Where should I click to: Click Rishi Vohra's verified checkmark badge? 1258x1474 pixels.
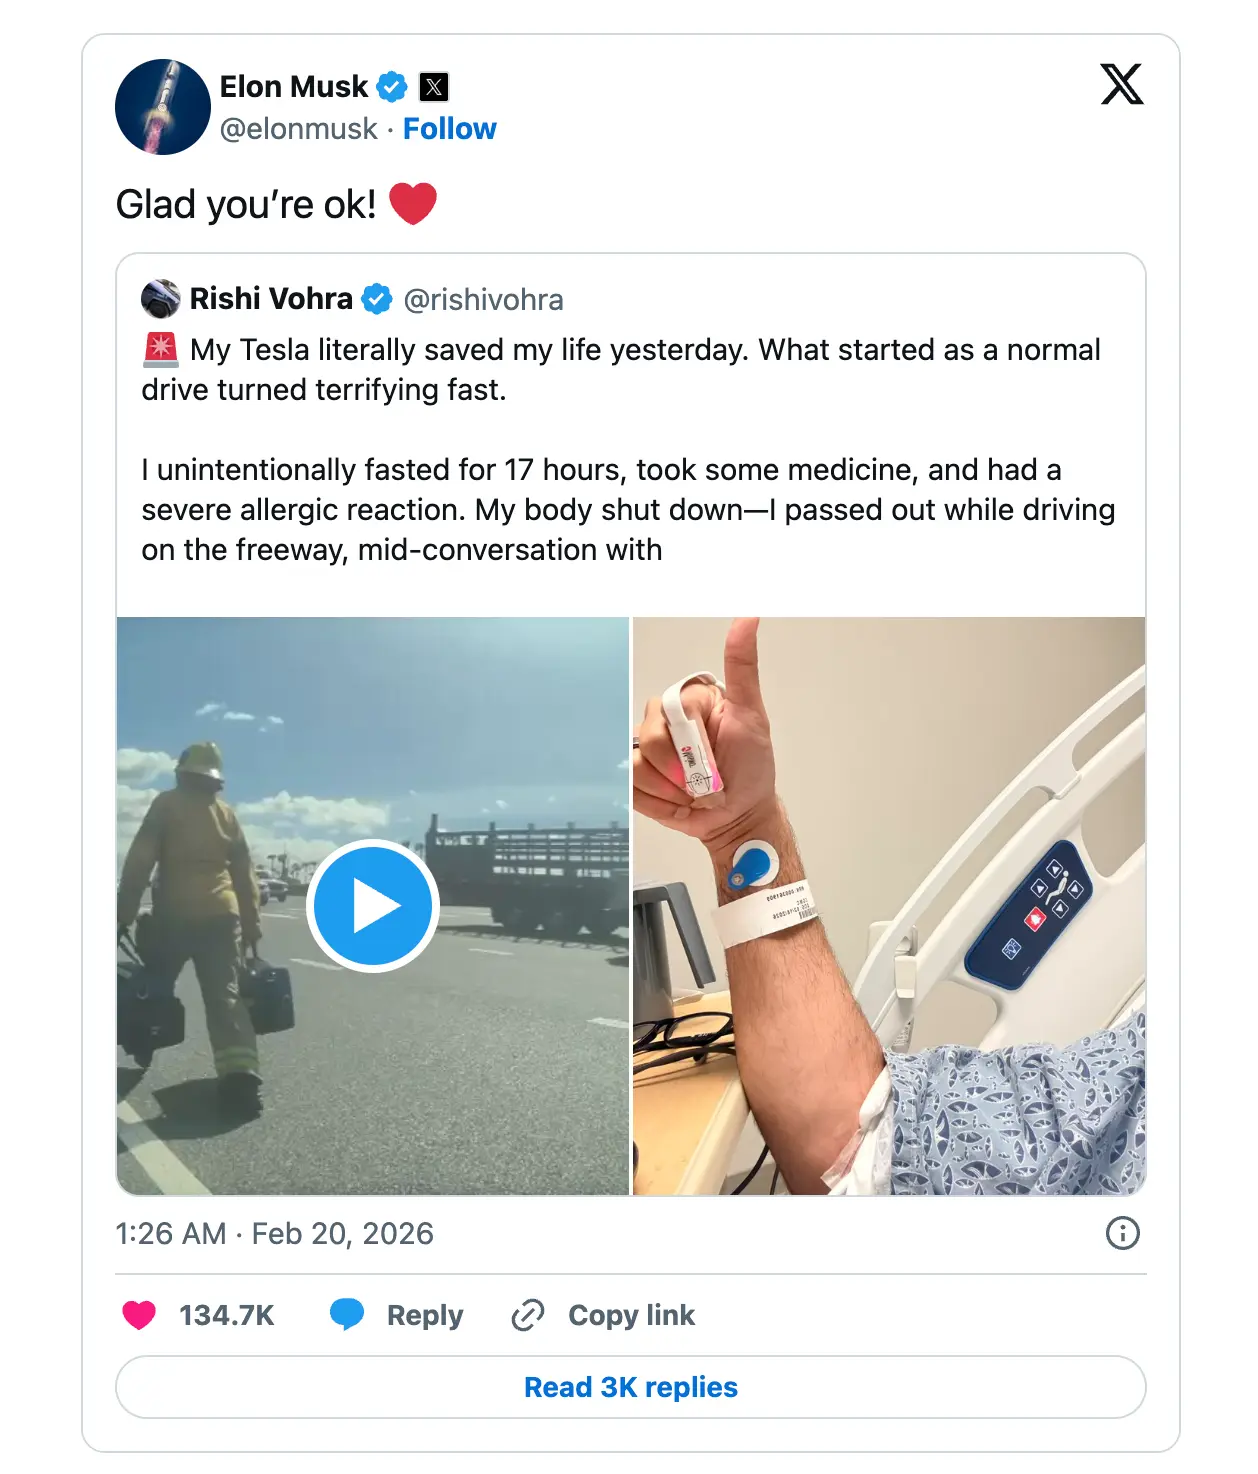(x=376, y=299)
